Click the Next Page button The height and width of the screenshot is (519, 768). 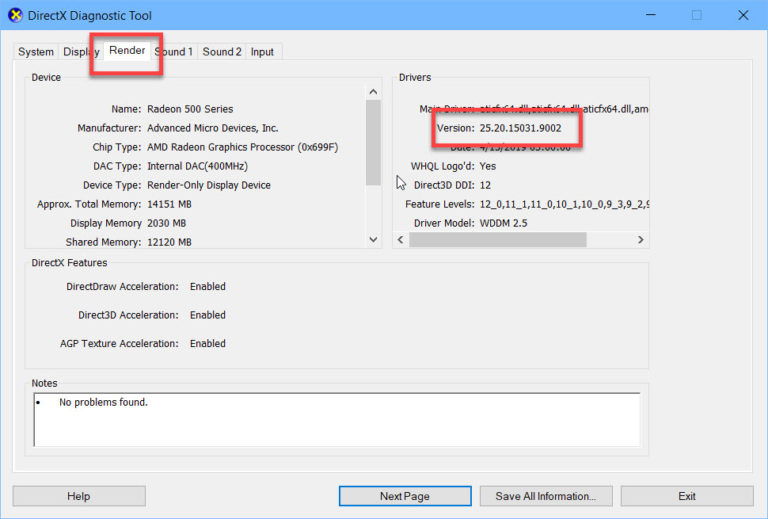405,496
